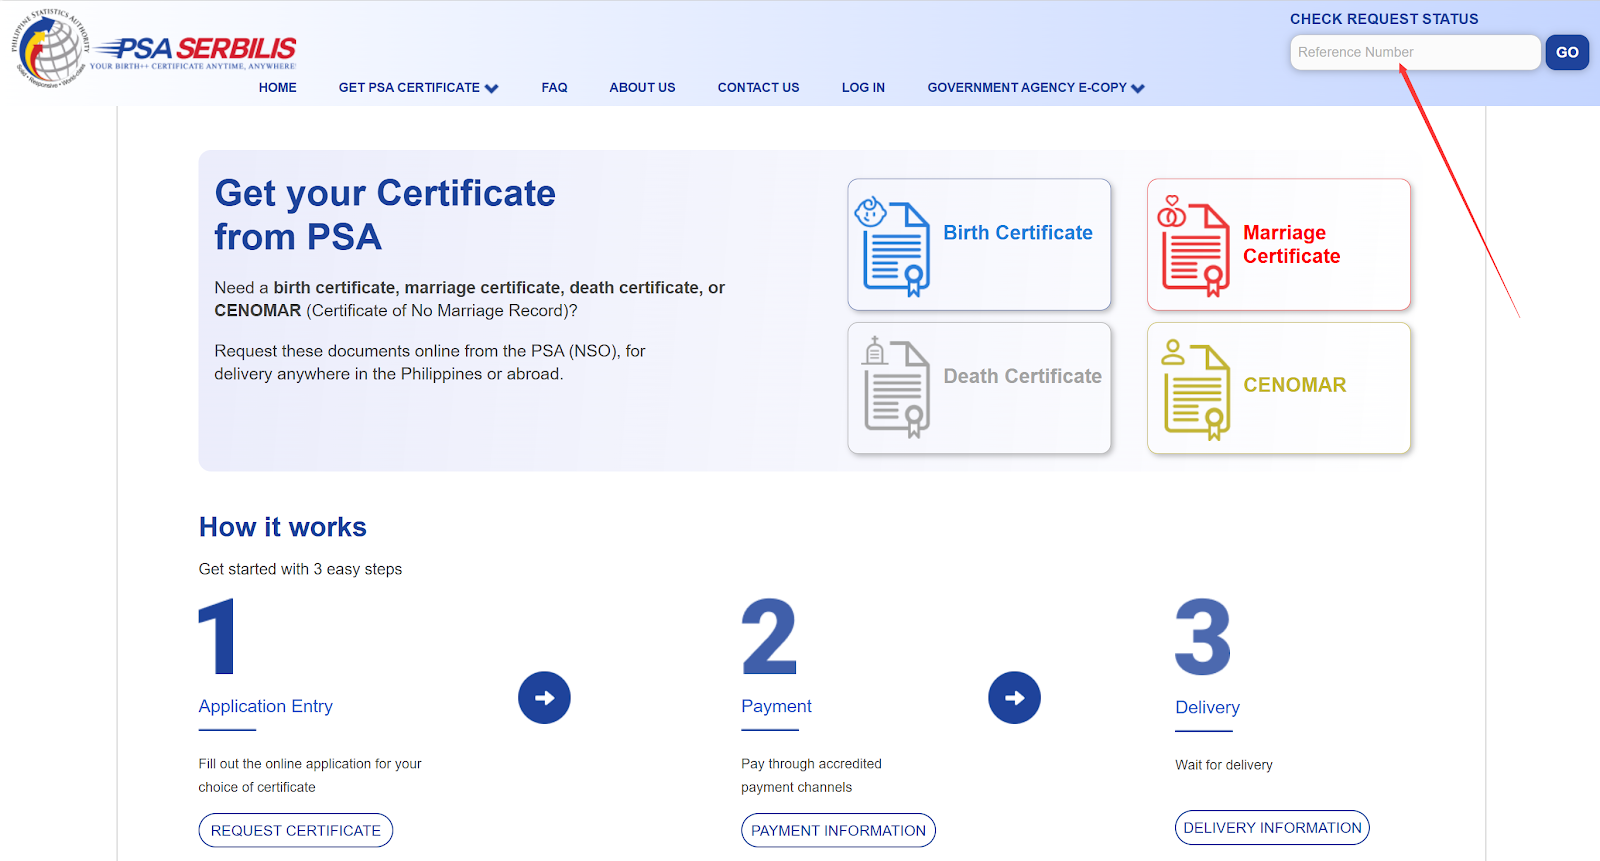
Task: Click the Application Entry link
Action: tap(265, 706)
